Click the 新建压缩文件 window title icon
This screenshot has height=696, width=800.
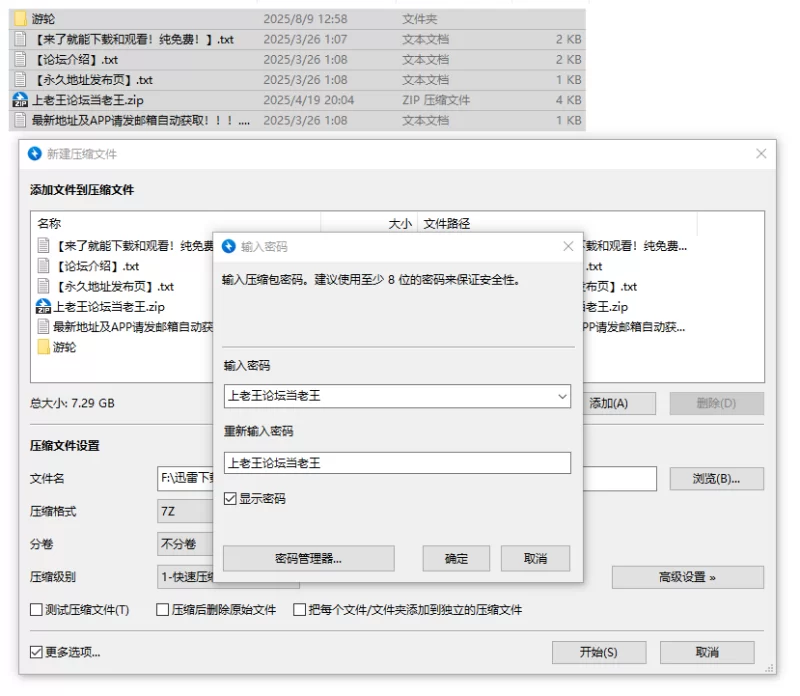tap(35, 154)
